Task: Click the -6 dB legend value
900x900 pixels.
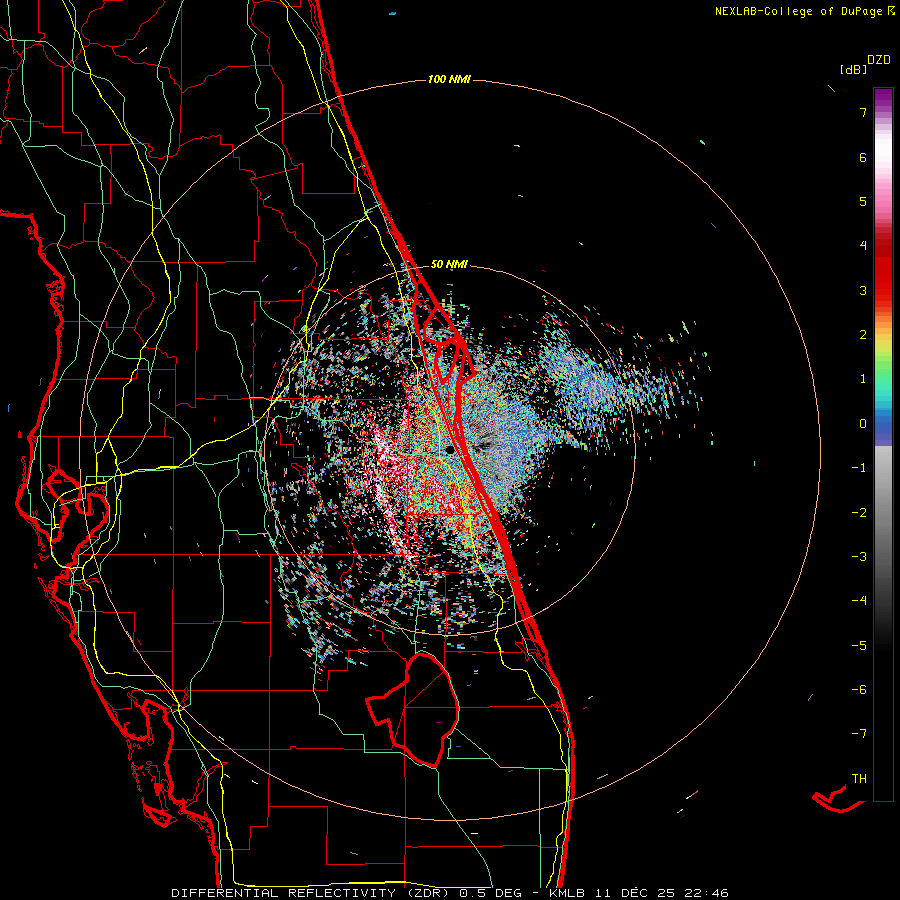Action: point(859,690)
